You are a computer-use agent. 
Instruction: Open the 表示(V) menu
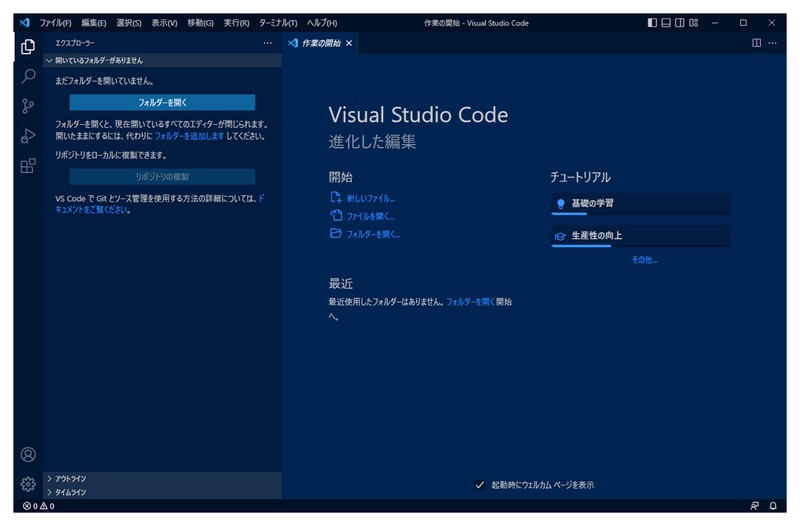[164, 23]
